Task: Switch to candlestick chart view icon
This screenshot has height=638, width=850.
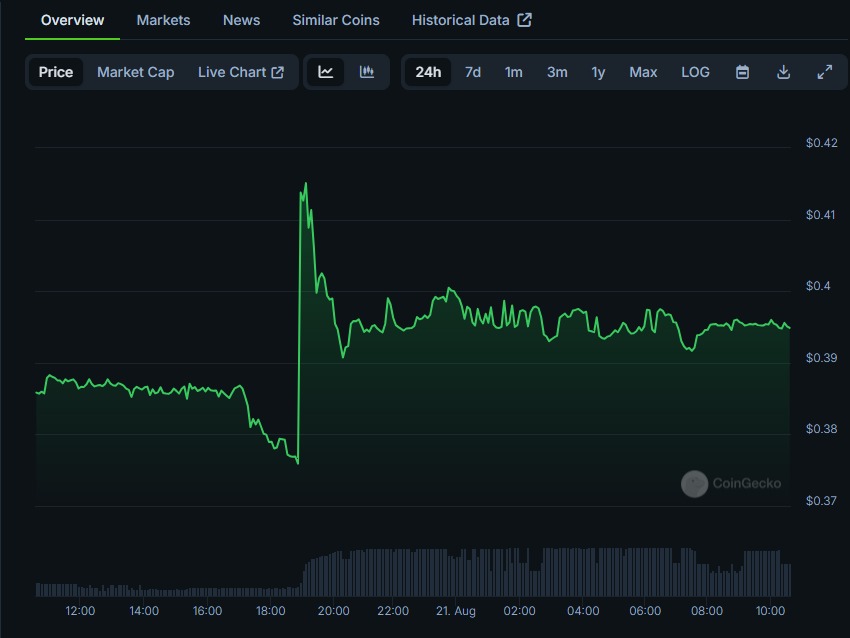Action: pyautogui.click(x=367, y=72)
